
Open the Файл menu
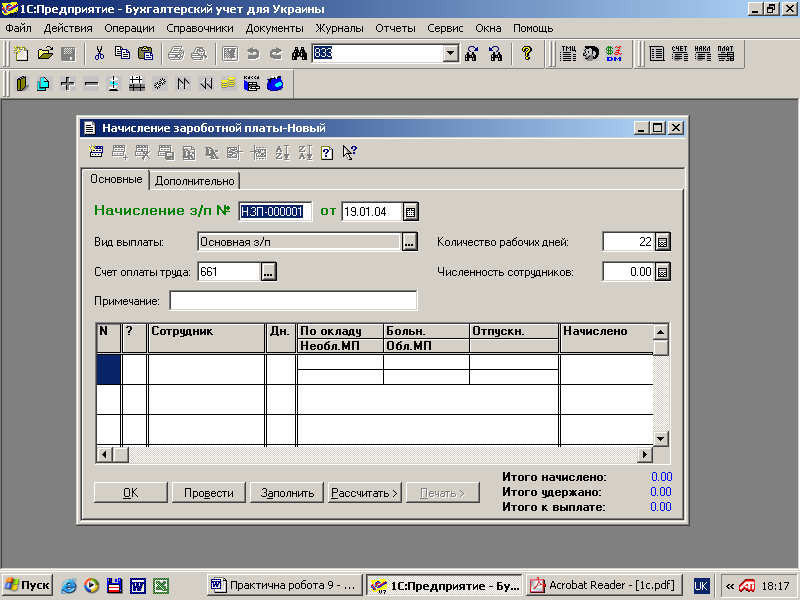click(x=18, y=29)
